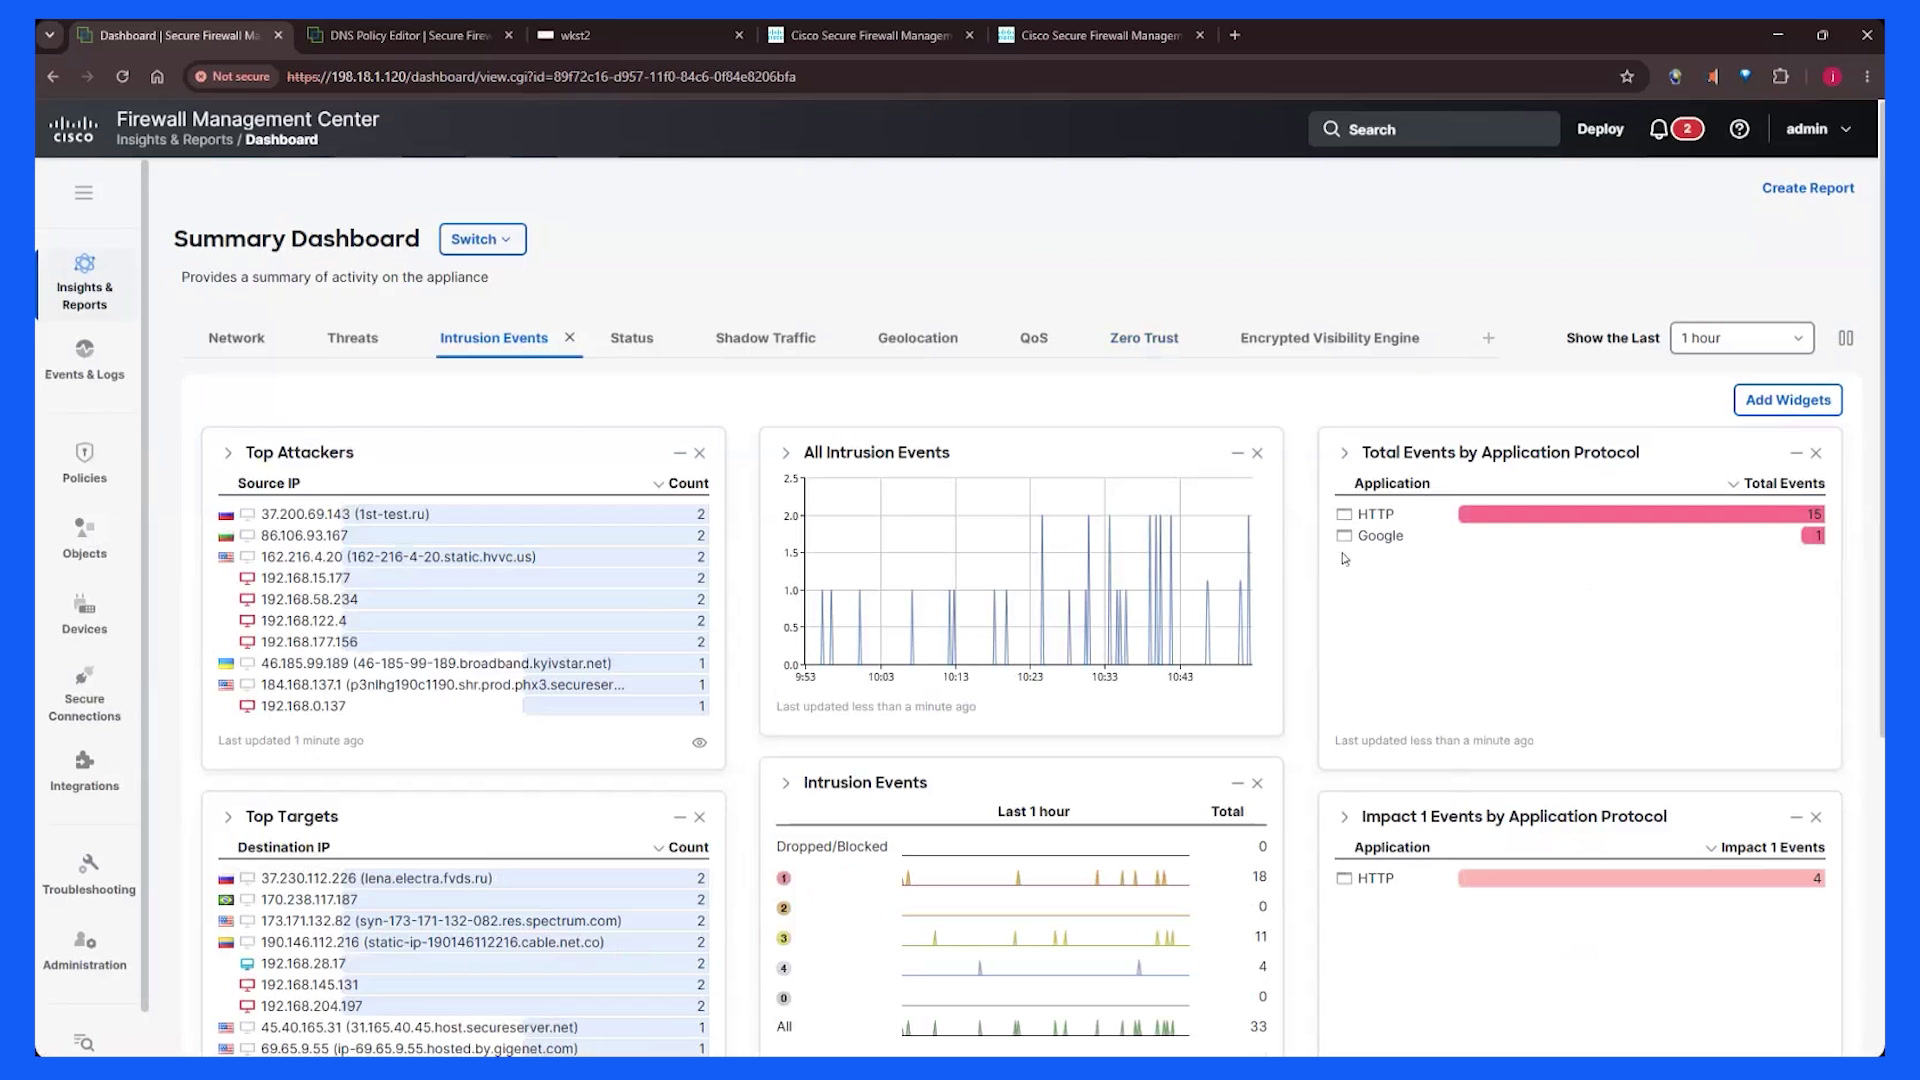Viewport: 1920px width, 1080px height.
Task: Open the Switch dashboard dropdown
Action: coord(482,239)
